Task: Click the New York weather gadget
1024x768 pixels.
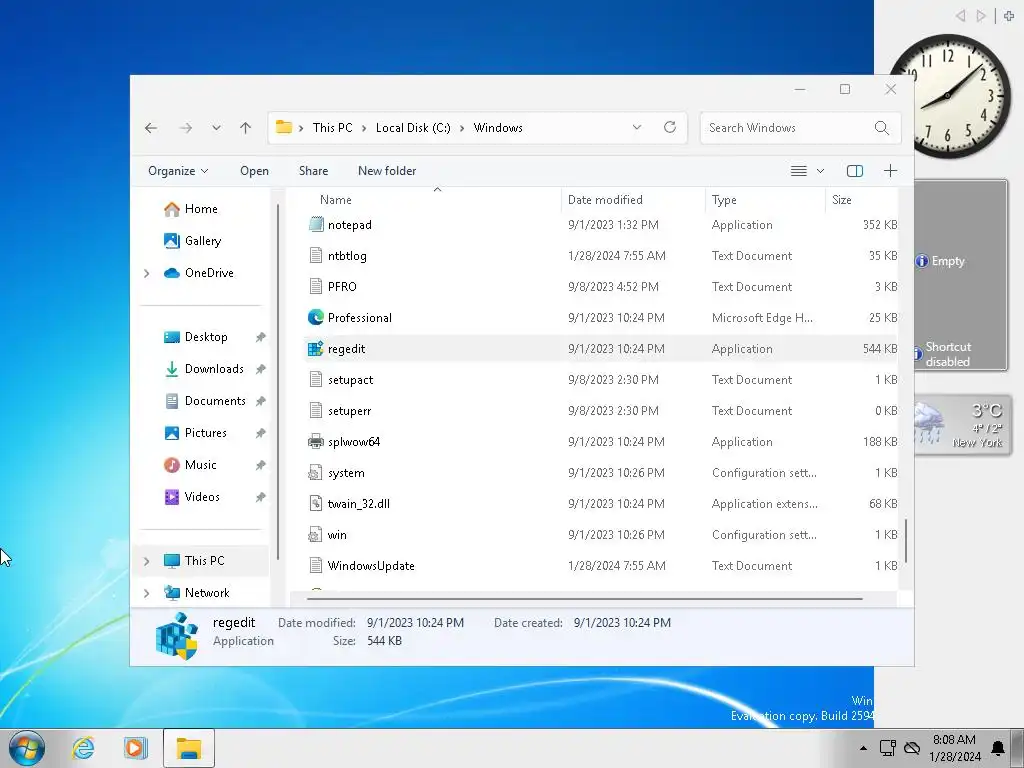Action: [961, 425]
